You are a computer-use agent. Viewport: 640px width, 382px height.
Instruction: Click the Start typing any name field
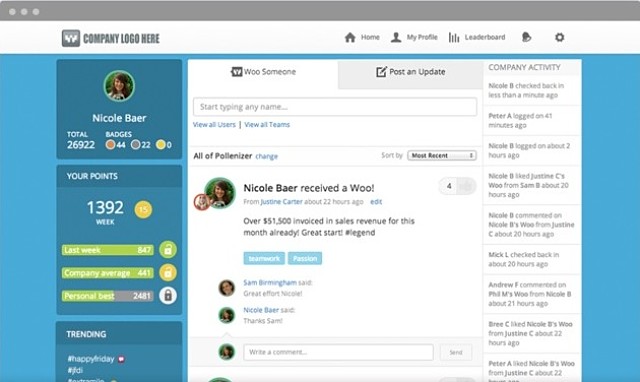(x=335, y=107)
